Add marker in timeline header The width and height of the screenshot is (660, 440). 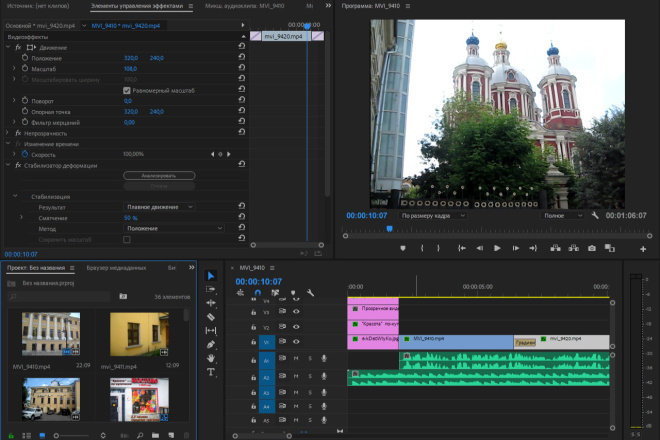click(x=293, y=293)
